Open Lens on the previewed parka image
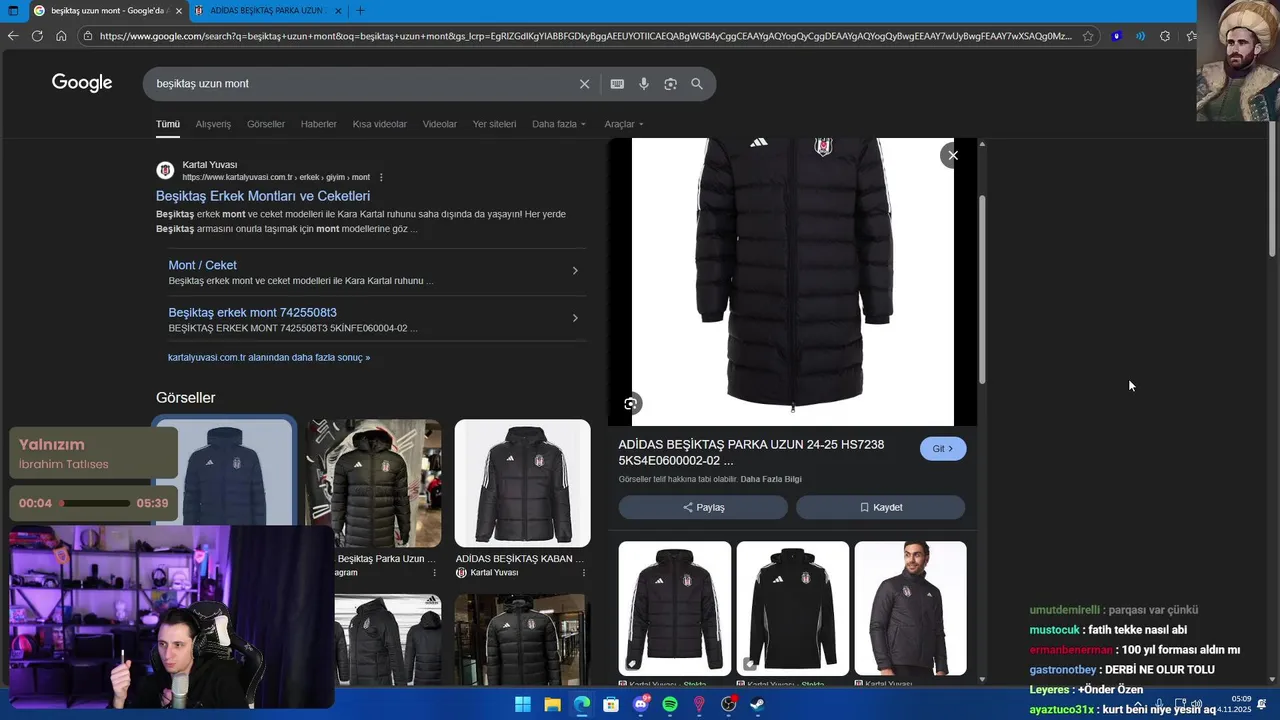 [631, 404]
